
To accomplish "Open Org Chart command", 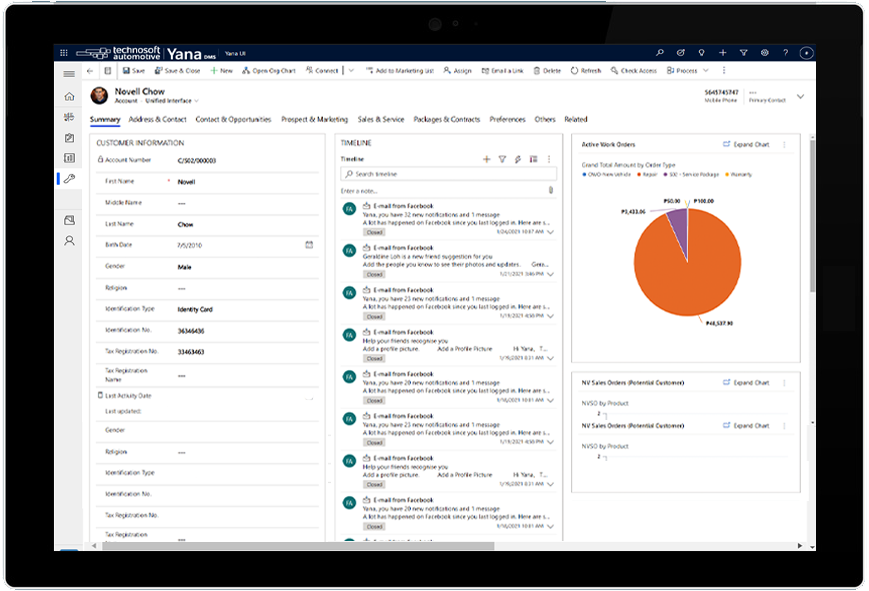I will pos(269,71).
